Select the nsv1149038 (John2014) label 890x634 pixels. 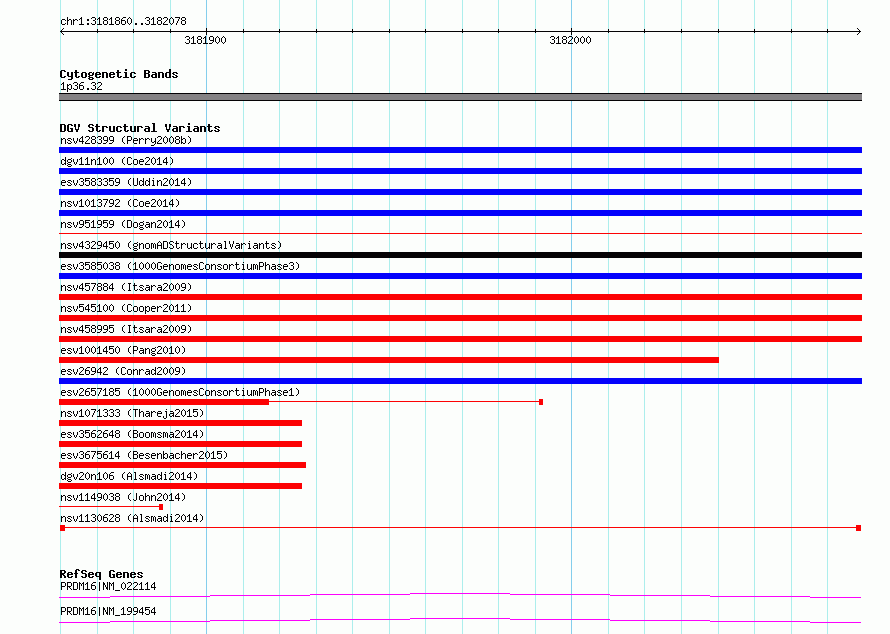123,497
